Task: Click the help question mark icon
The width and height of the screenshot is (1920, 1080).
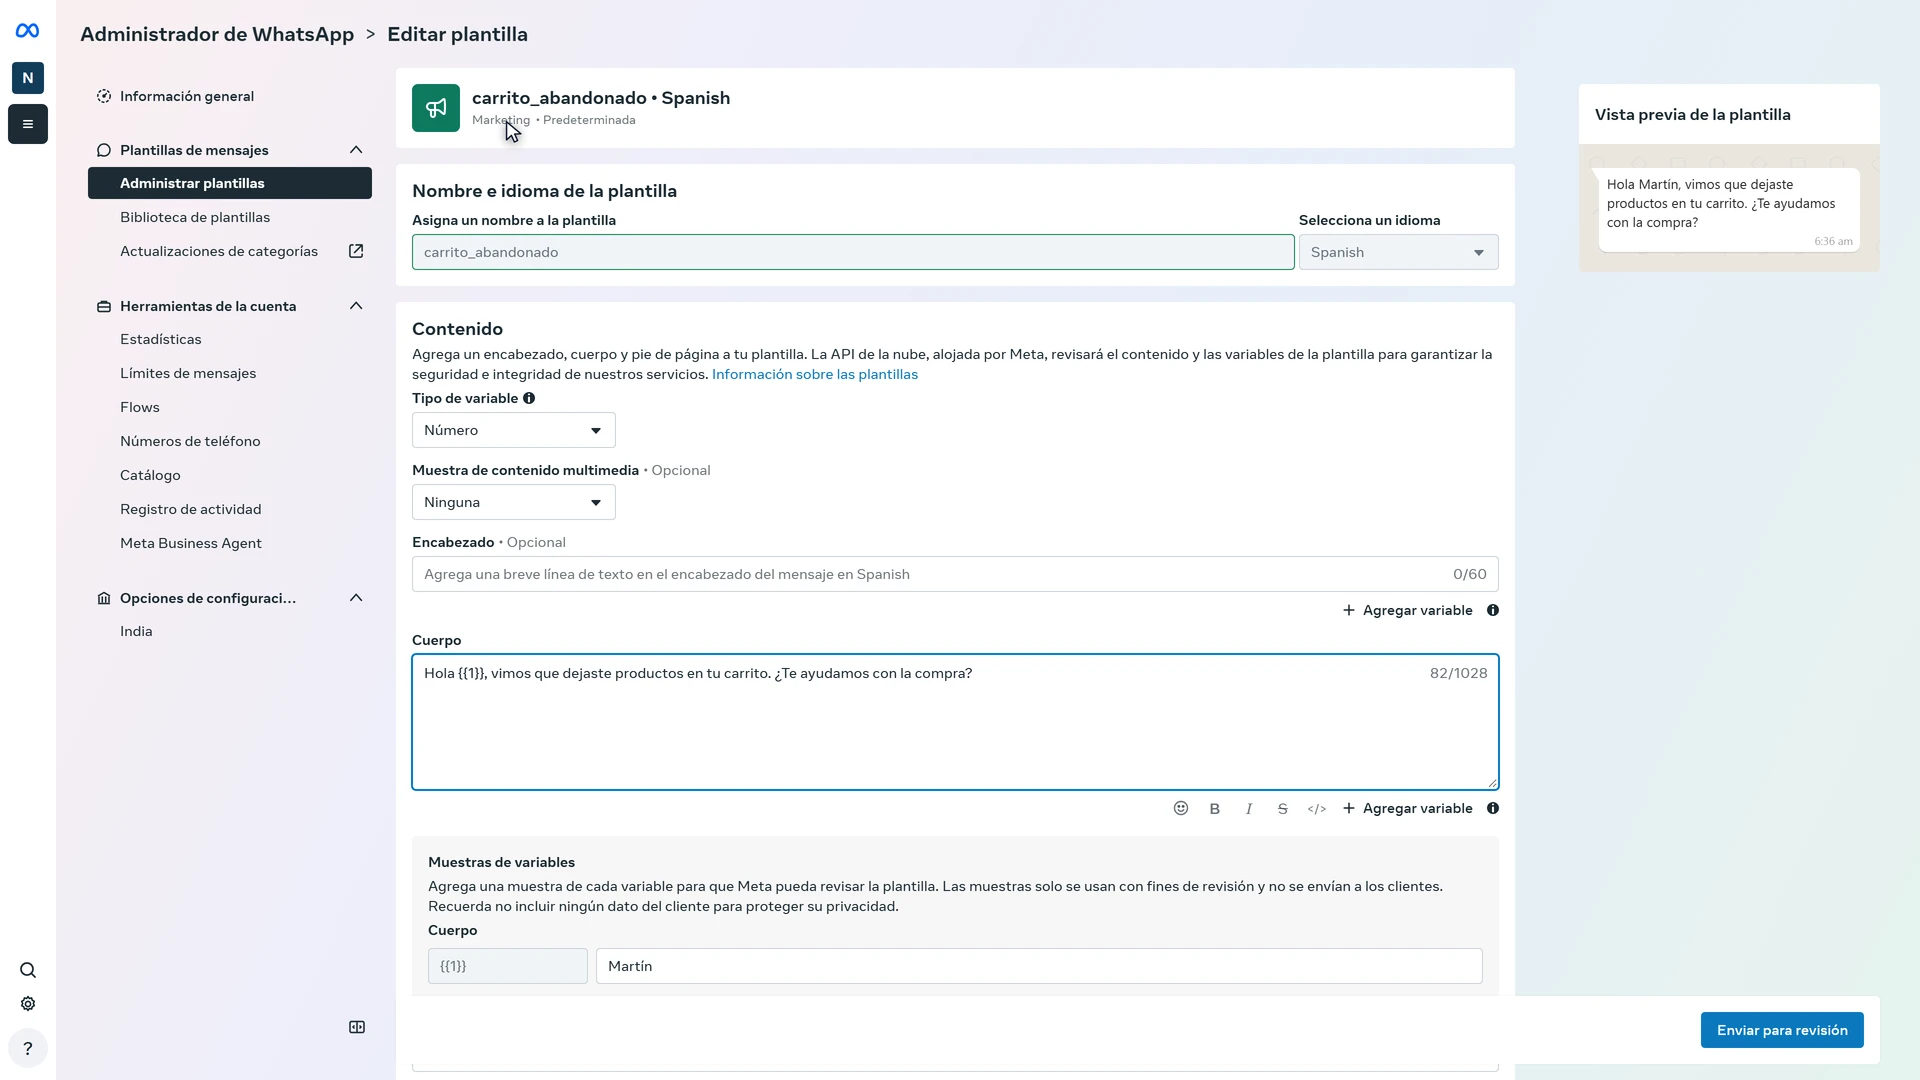Action: 28,1049
